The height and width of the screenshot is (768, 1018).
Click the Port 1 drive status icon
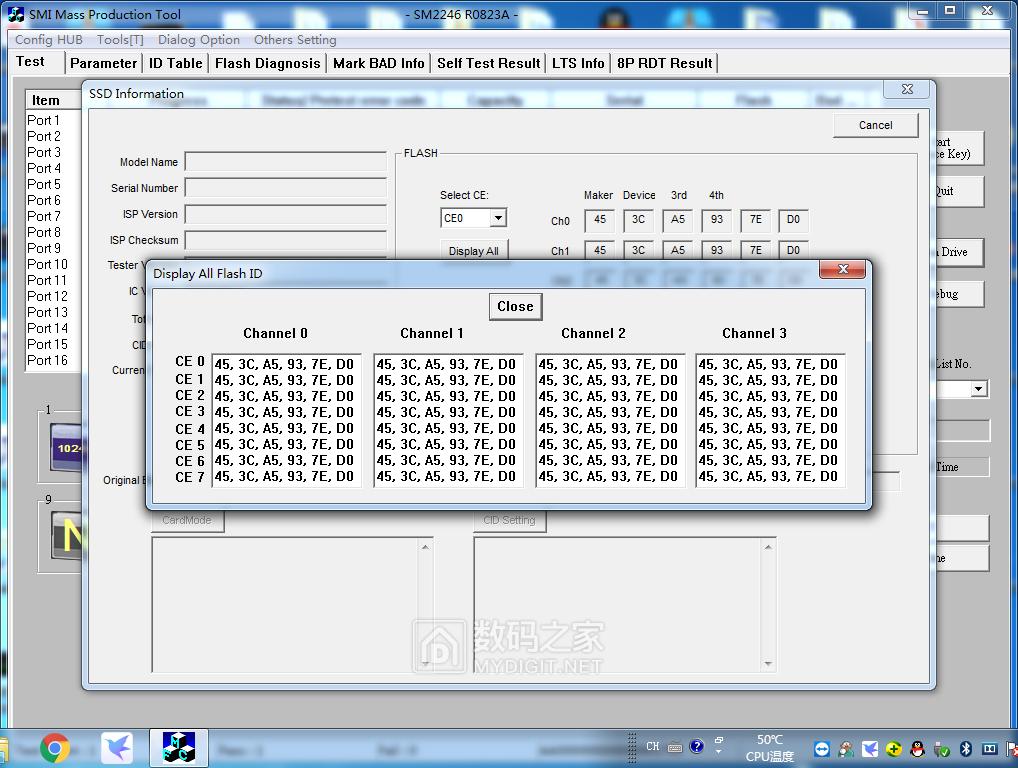[66, 448]
